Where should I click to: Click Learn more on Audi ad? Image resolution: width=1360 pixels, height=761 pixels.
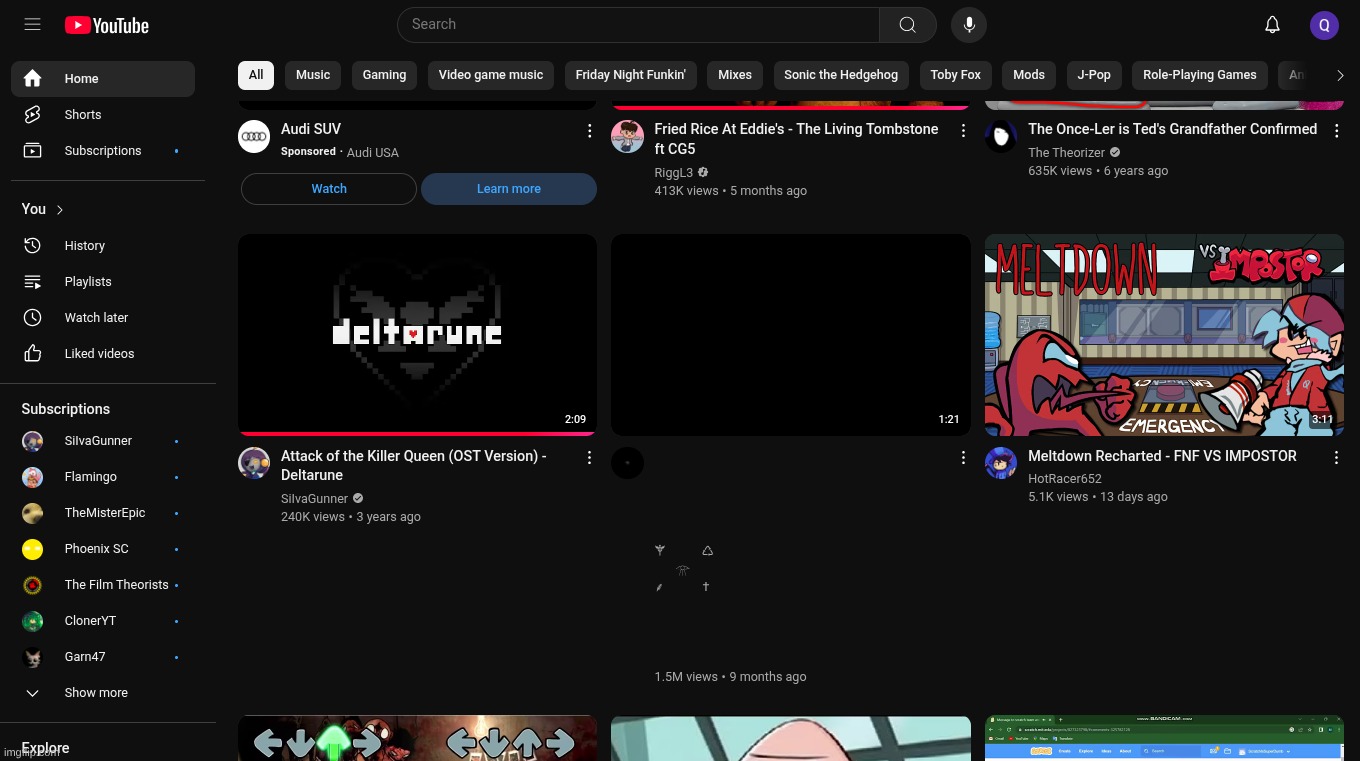[509, 189]
